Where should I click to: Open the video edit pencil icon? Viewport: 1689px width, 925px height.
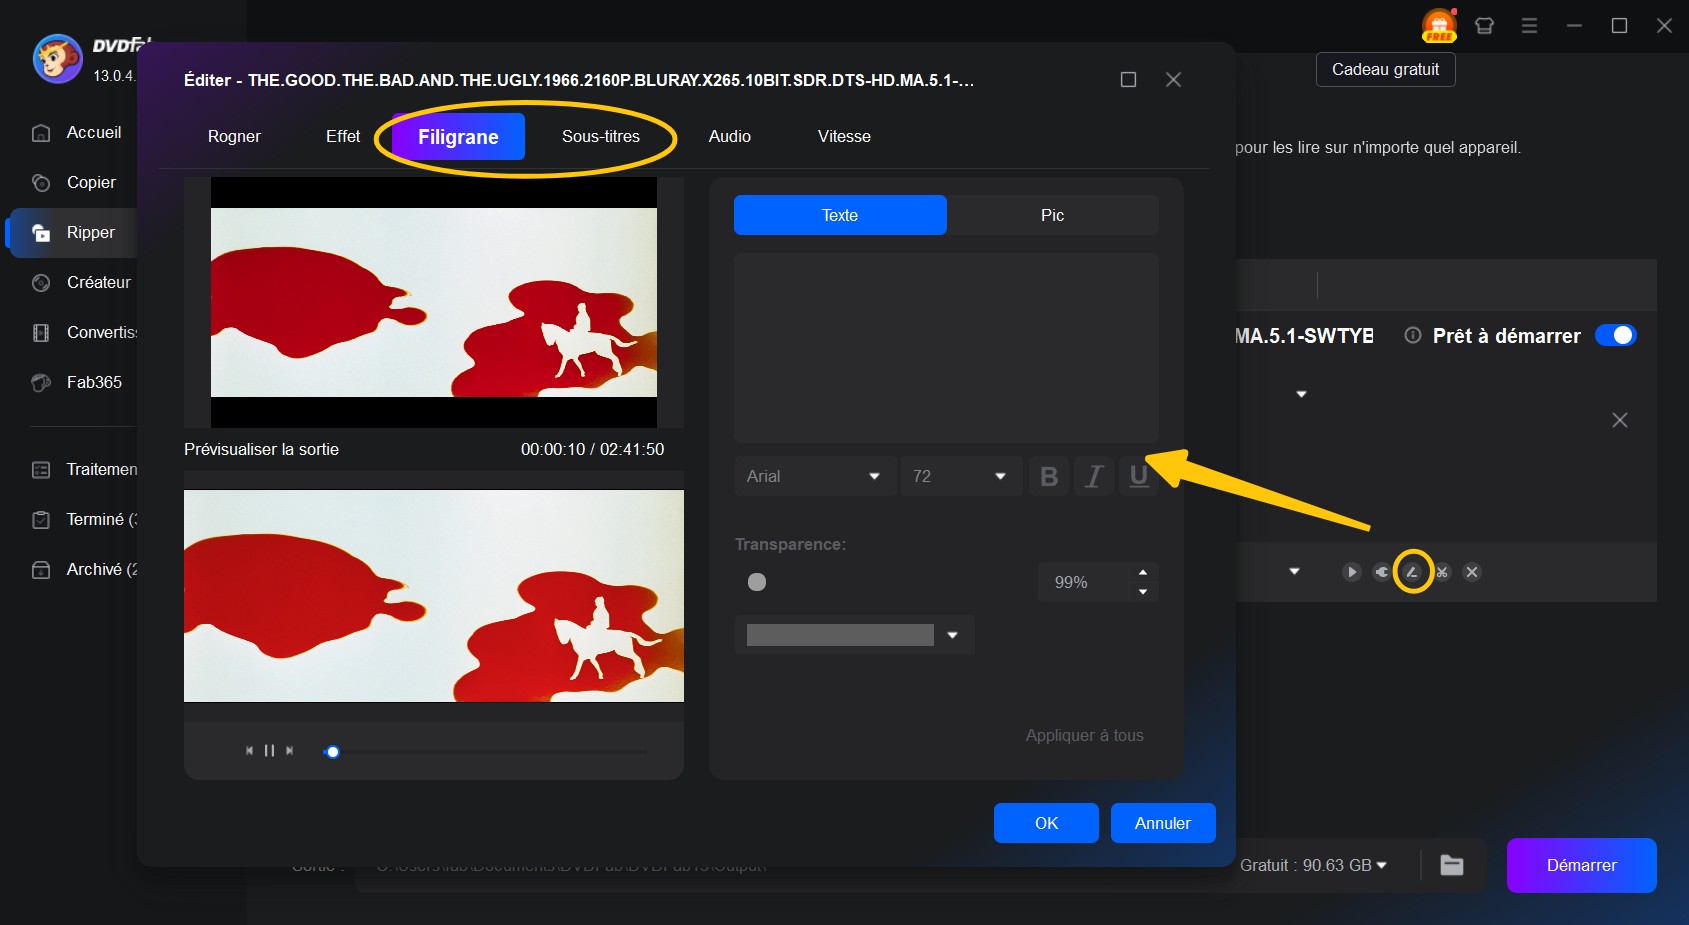tap(1412, 572)
